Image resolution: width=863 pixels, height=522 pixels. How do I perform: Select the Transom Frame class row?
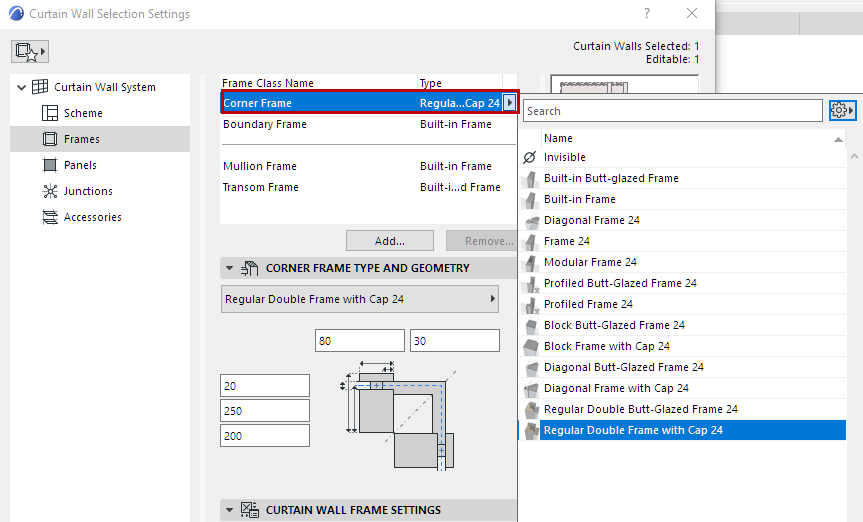368,187
